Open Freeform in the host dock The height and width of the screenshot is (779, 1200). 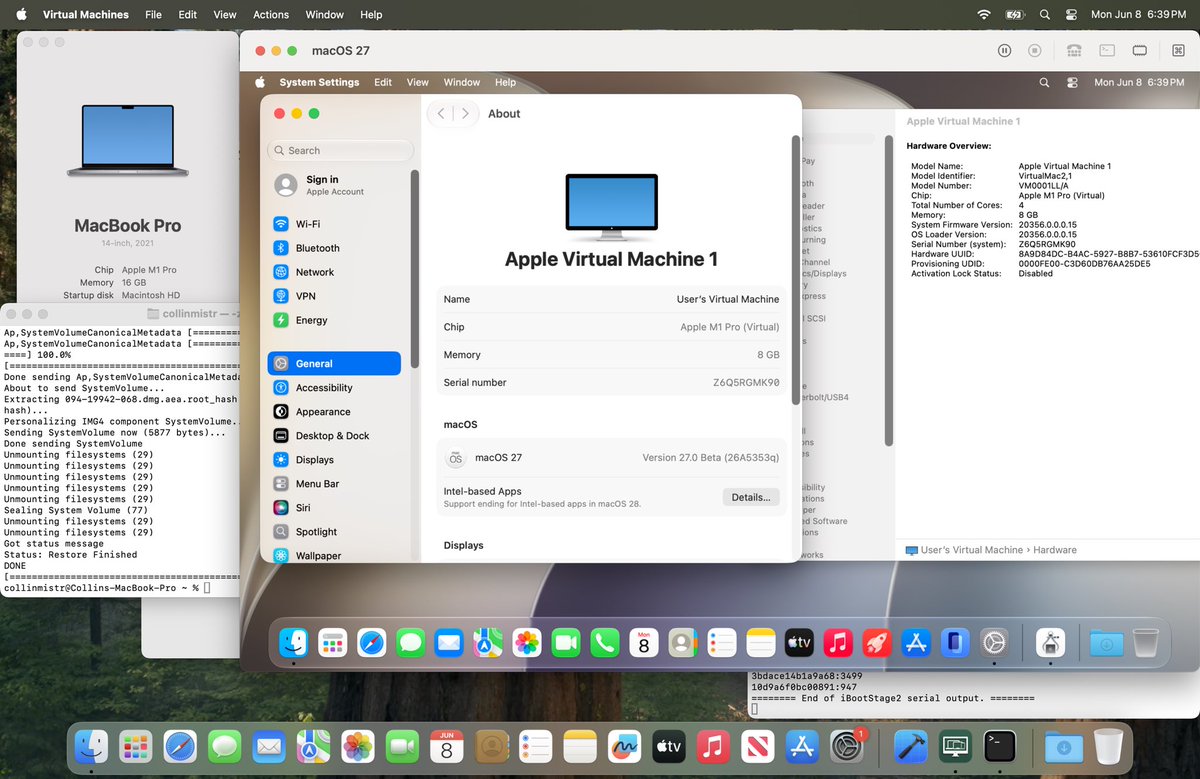click(x=624, y=746)
